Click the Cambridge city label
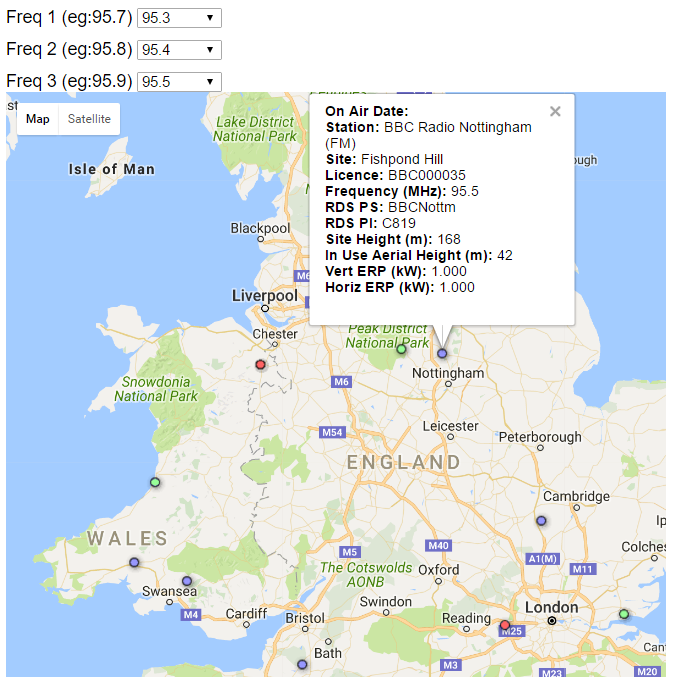Image resolution: width=678 pixels, height=677 pixels. point(576,496)
